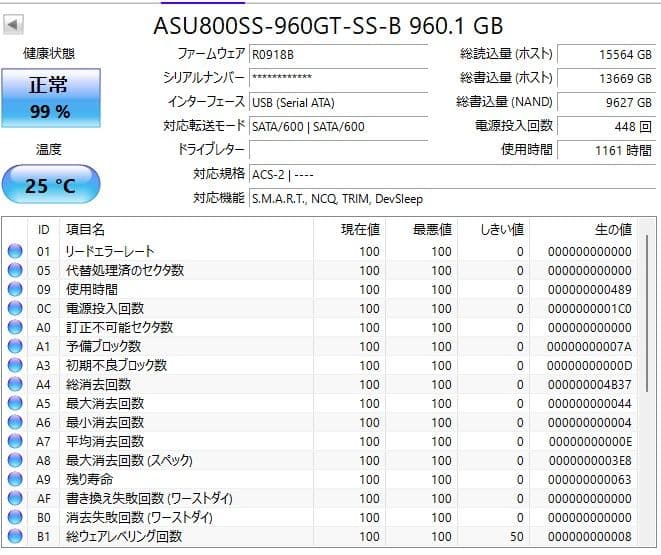661x555 pixels.
Task: Click raw value 0000000003E8
Action: 589,461
